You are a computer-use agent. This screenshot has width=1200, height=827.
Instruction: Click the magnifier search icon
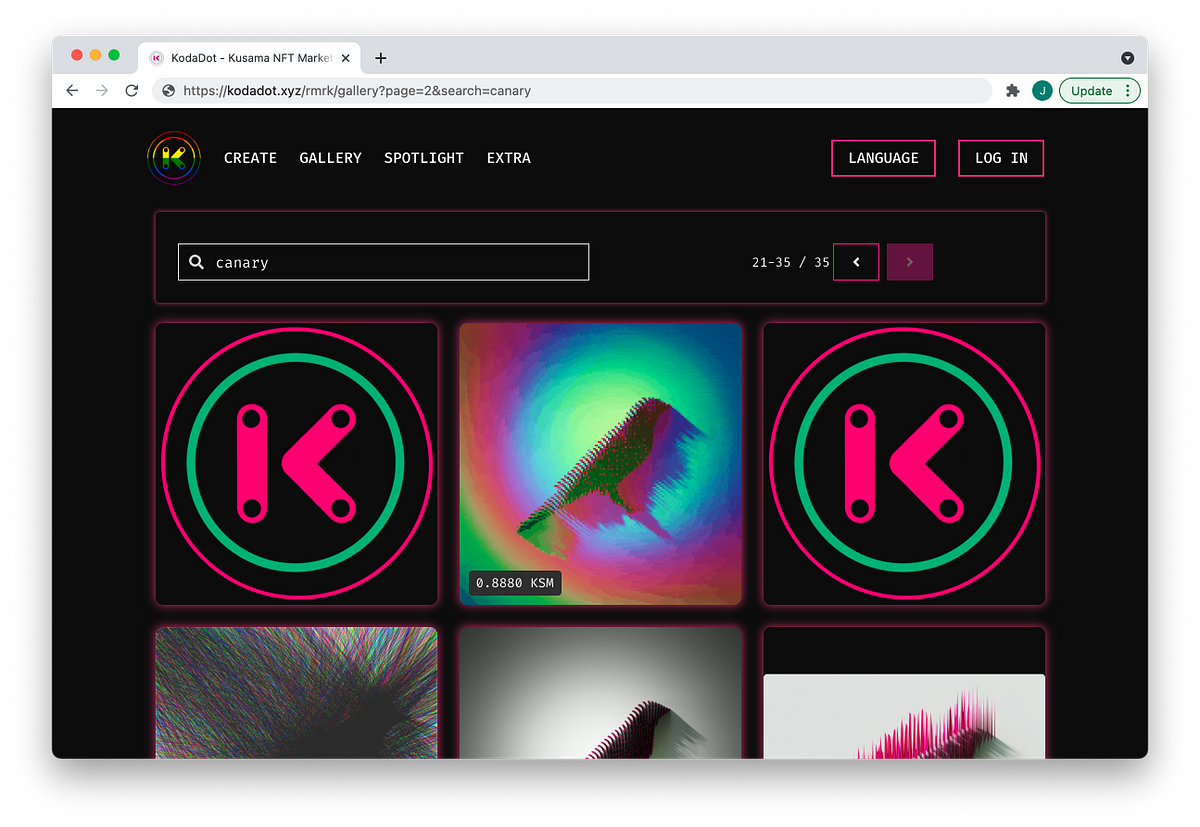(x=197, y=262)
